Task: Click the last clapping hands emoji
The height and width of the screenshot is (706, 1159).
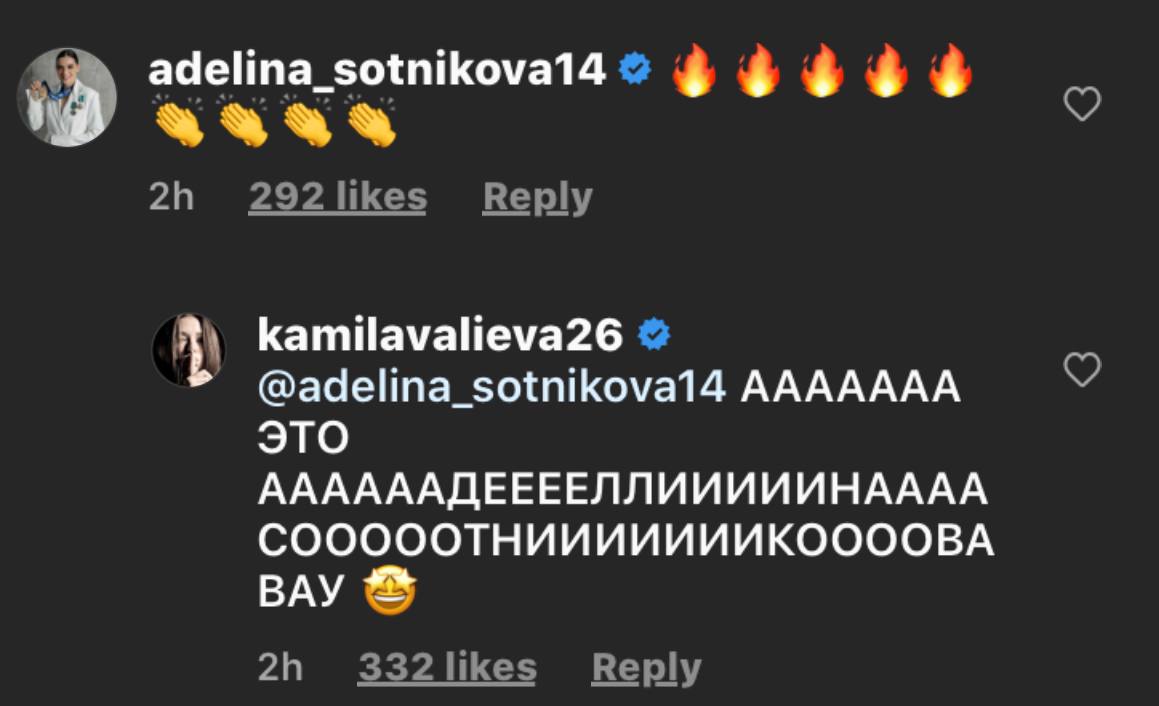Action: point(372,124)
